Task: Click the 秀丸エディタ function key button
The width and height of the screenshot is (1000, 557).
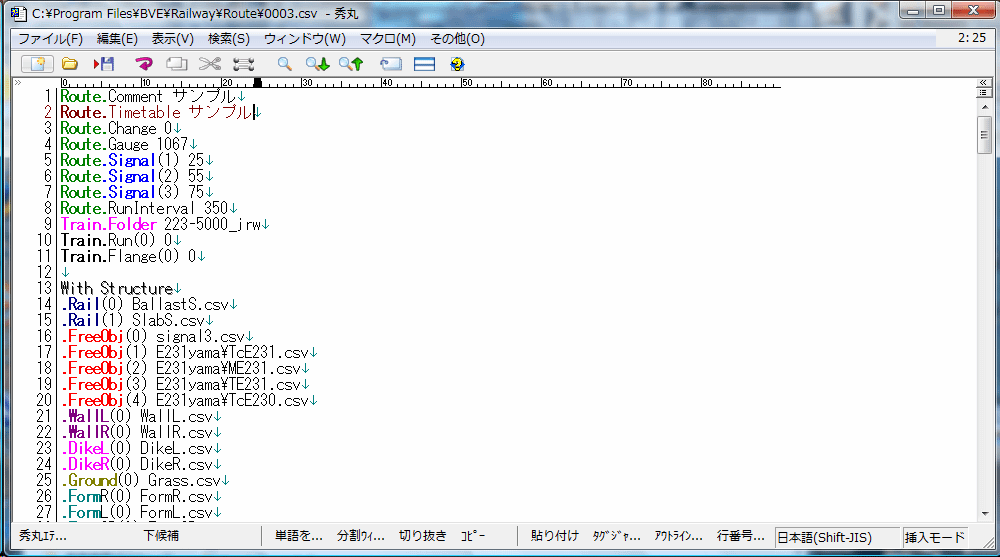Action: pos(43,536)
